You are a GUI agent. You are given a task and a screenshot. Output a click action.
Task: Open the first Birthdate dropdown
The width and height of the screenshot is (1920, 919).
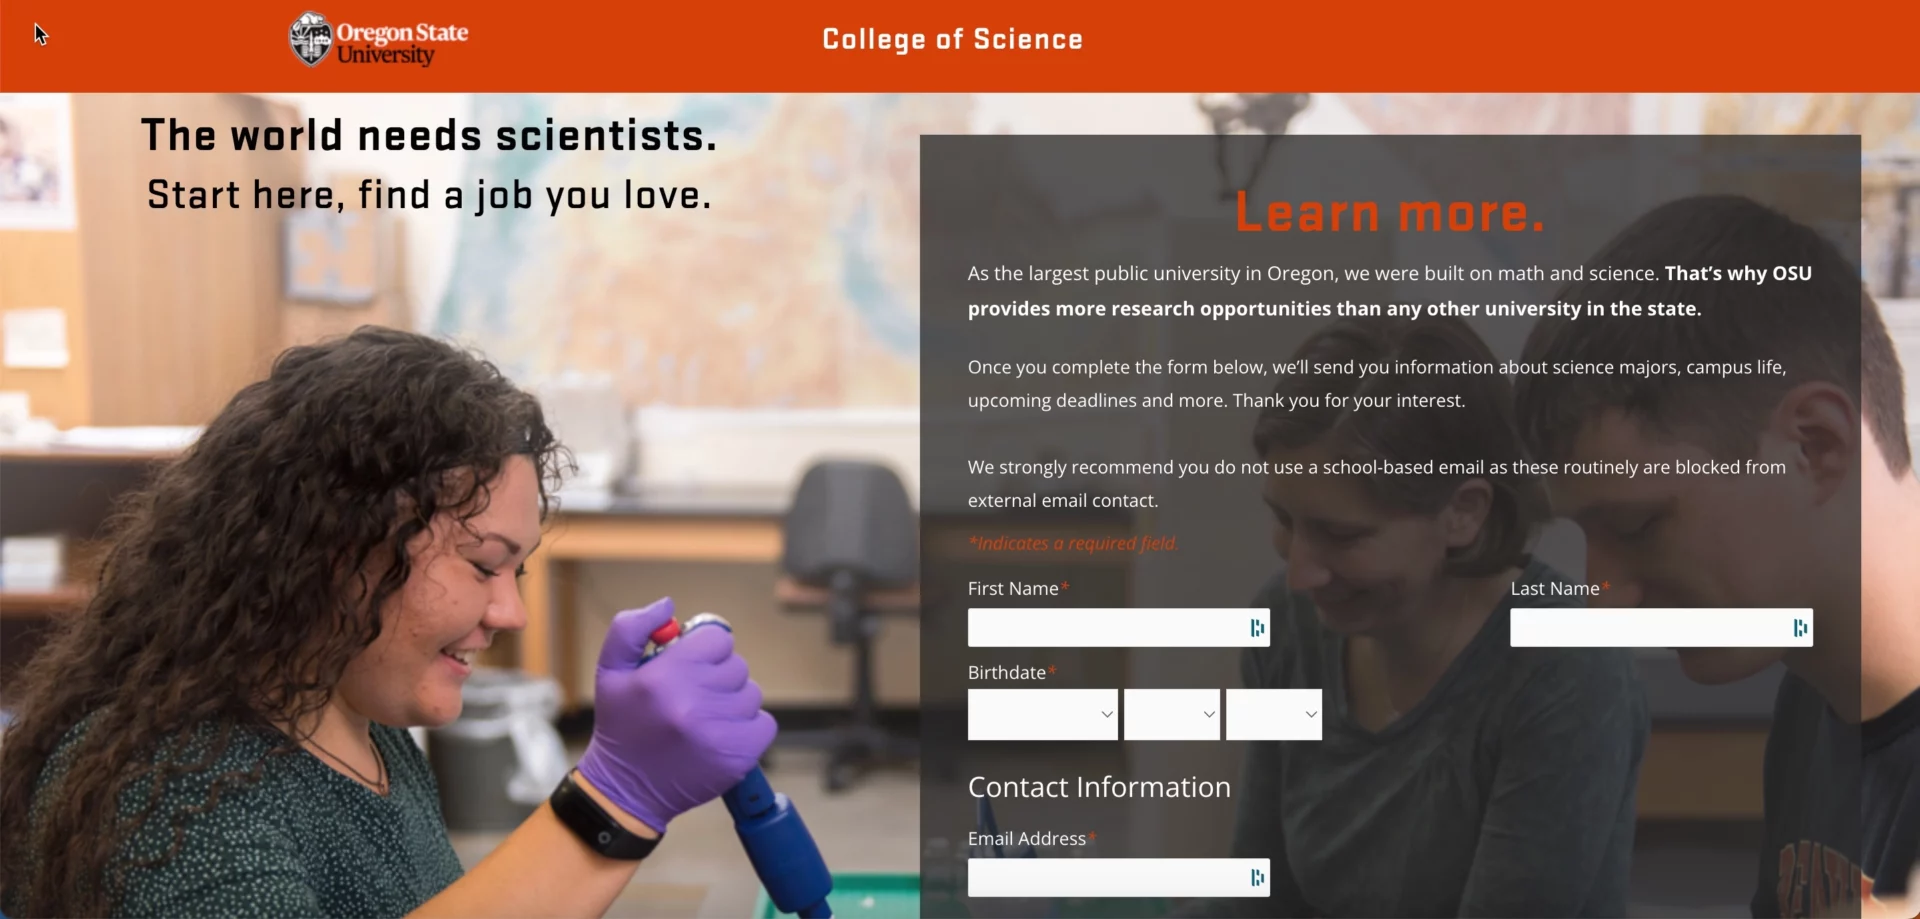point(1042,714)
